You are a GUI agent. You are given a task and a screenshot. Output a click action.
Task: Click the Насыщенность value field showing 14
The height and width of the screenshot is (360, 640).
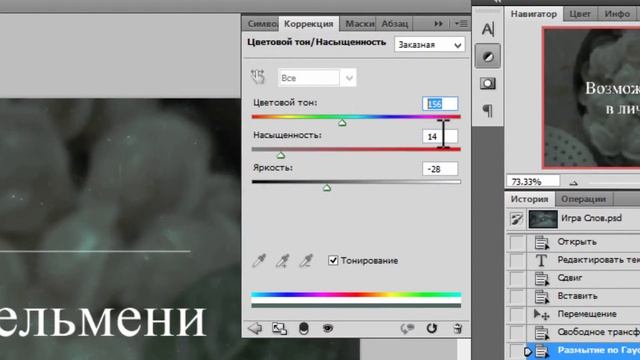click(440, 136)
